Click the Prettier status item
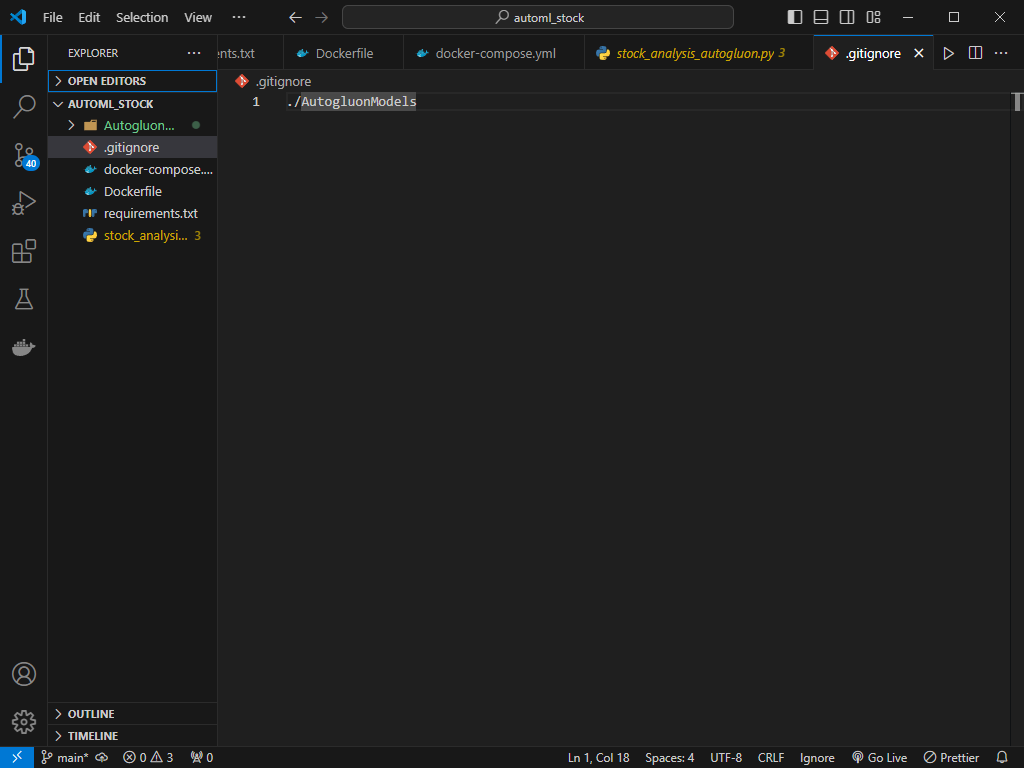Viewport: 1024px width, 768px height. (x=951, y=758)
